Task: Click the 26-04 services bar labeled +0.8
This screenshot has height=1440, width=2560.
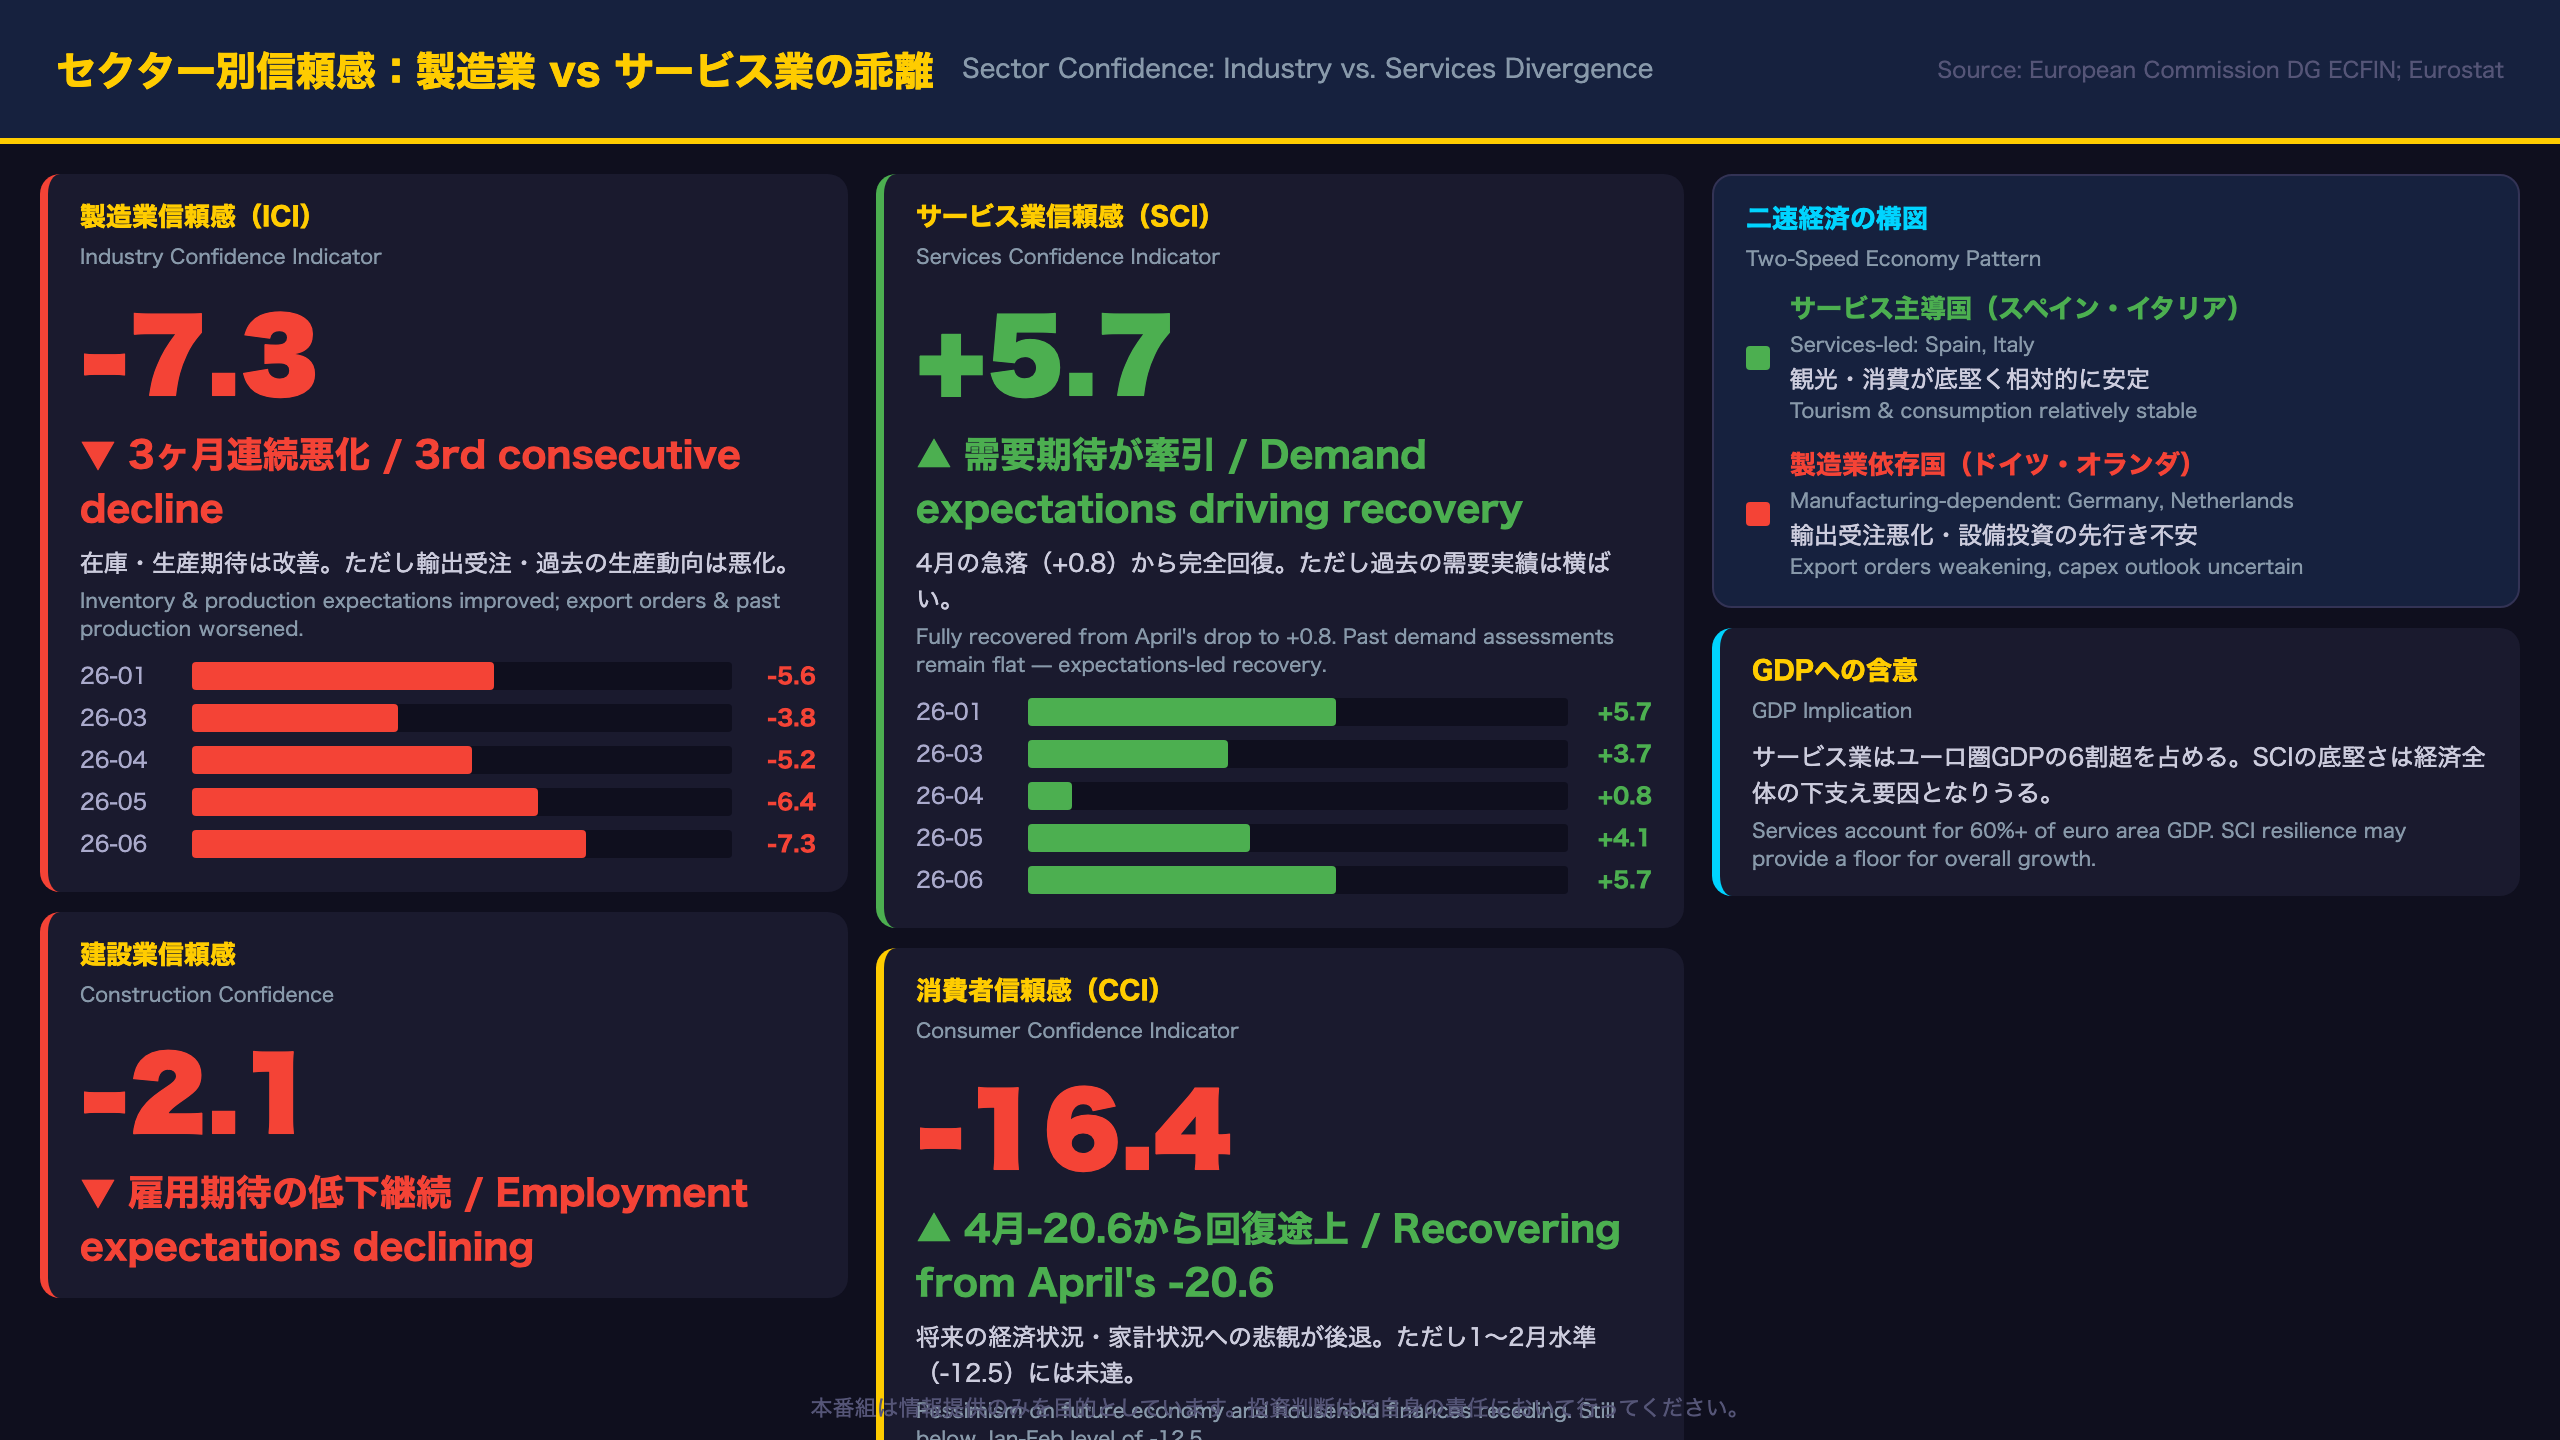Action: point(1297,796)
